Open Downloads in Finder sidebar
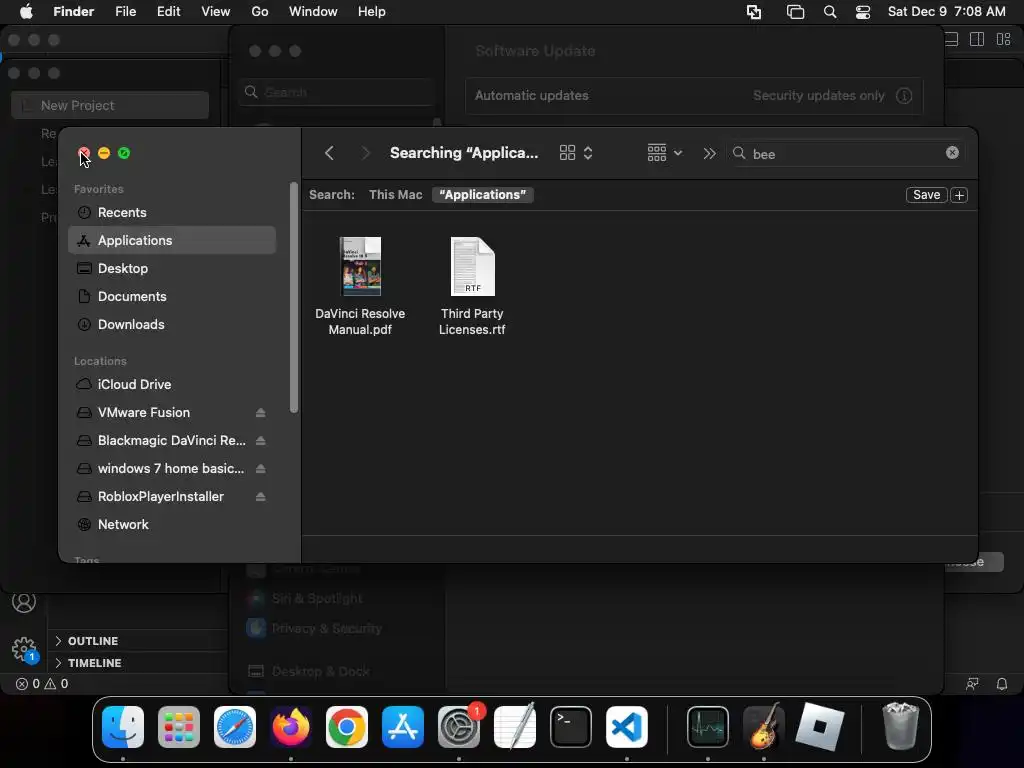 [172, 325]
